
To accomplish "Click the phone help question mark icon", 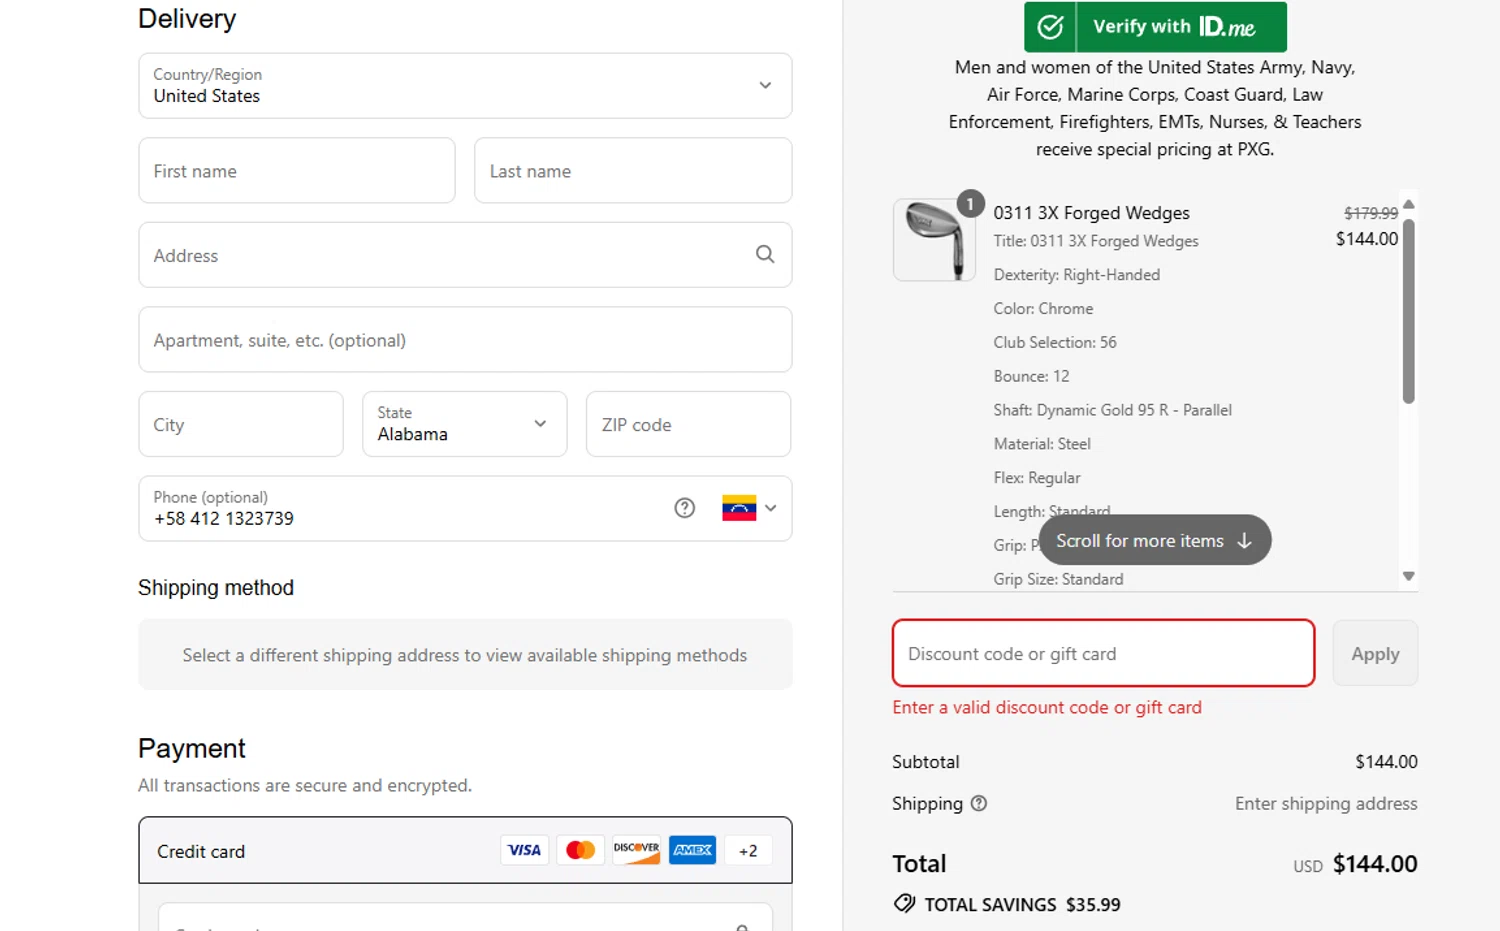I will coord(685,508).
